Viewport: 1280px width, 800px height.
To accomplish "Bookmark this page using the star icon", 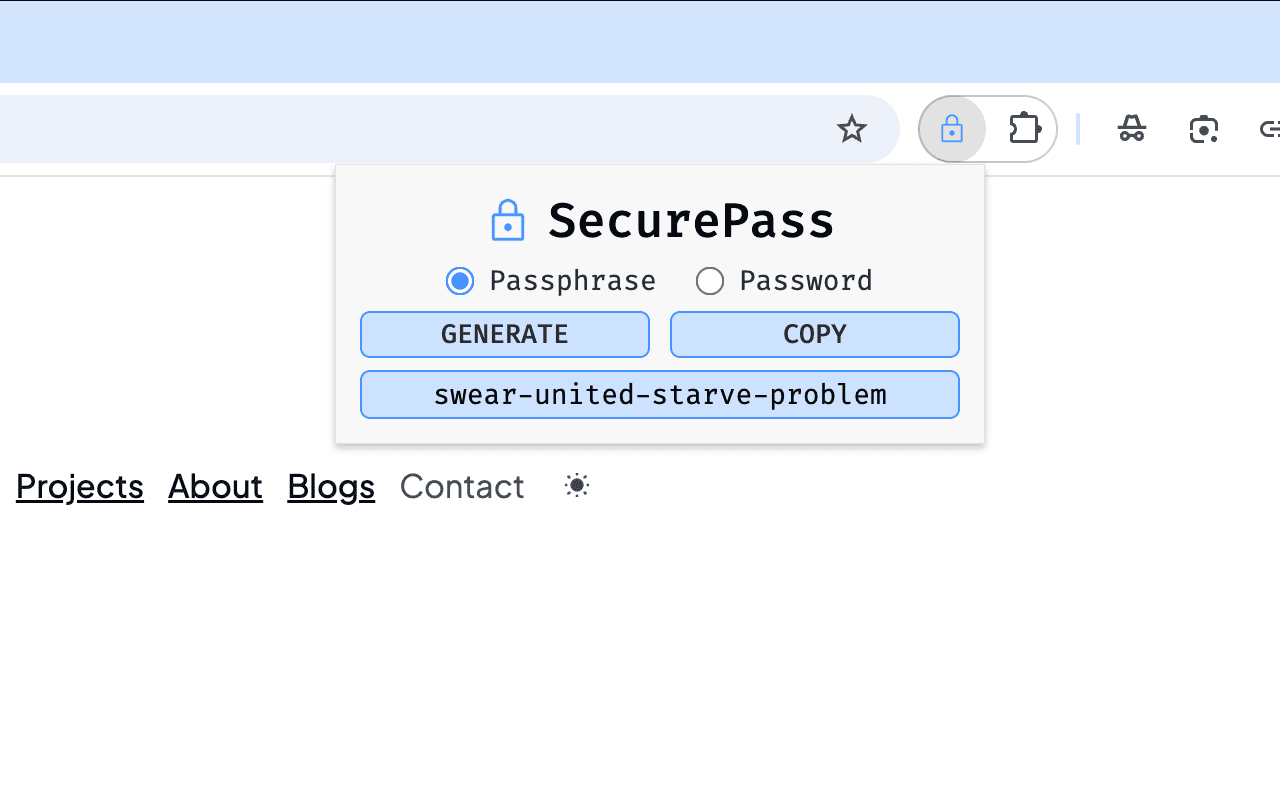I will [852, 129].
